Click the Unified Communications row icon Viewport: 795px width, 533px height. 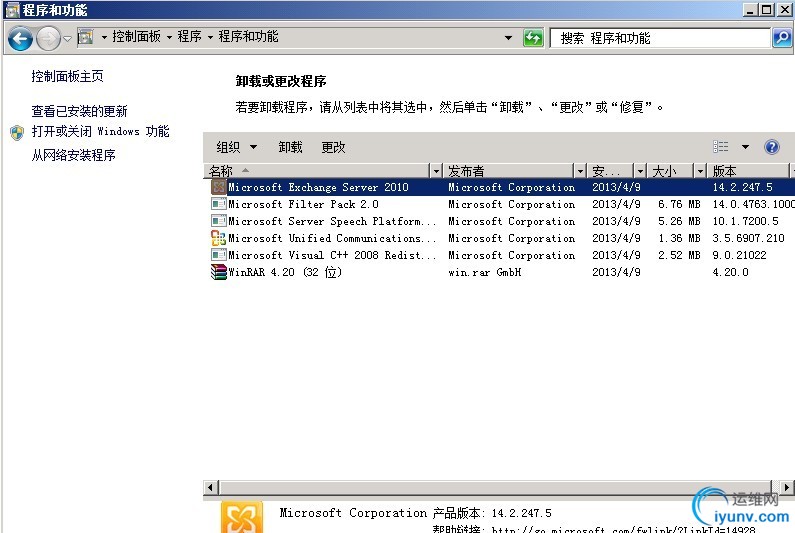pos(219,238)
